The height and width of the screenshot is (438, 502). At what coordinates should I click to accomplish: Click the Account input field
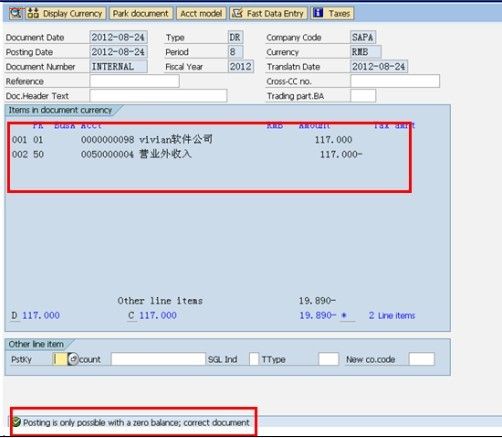click(158, 359)
